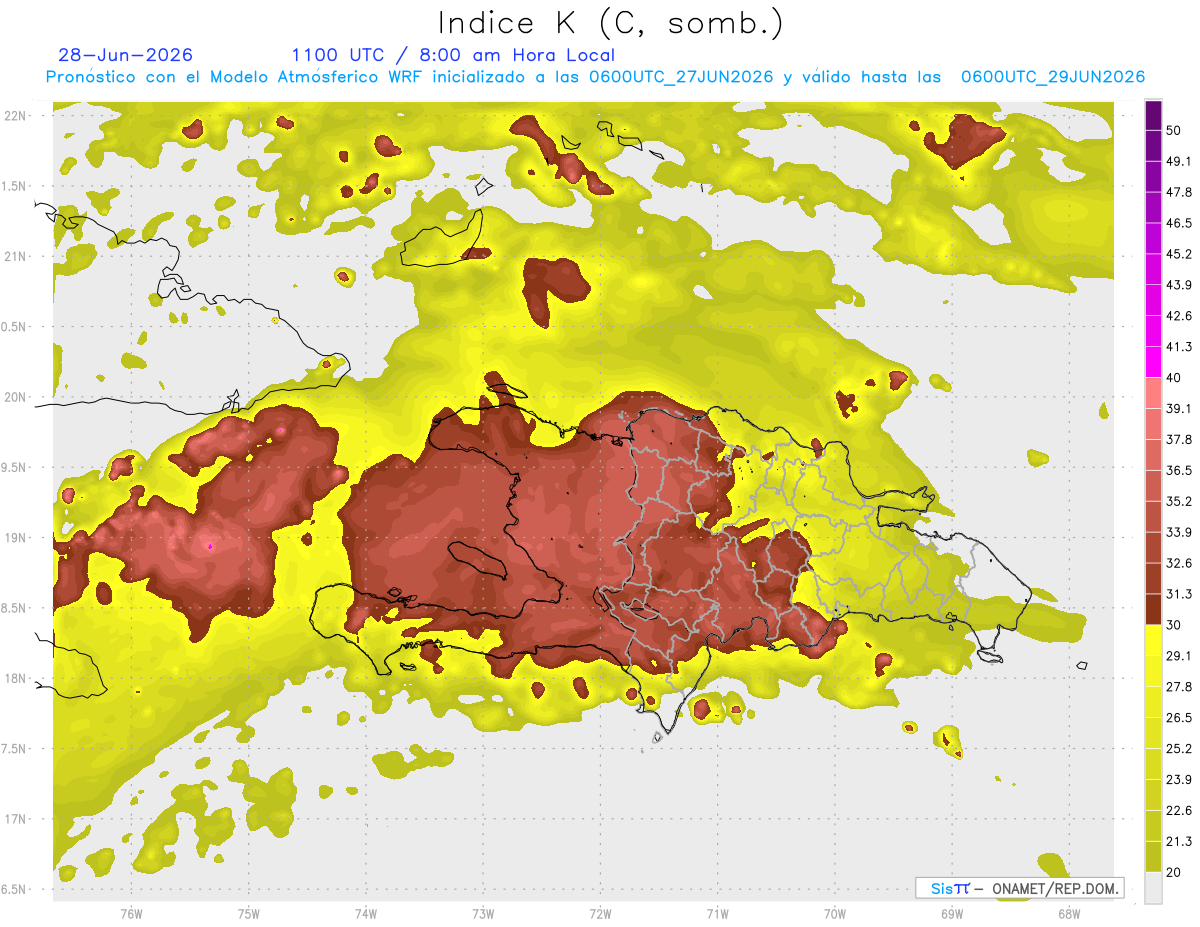Click the '74W' longitude label
1200x927 pixels.
coord(365,913)
